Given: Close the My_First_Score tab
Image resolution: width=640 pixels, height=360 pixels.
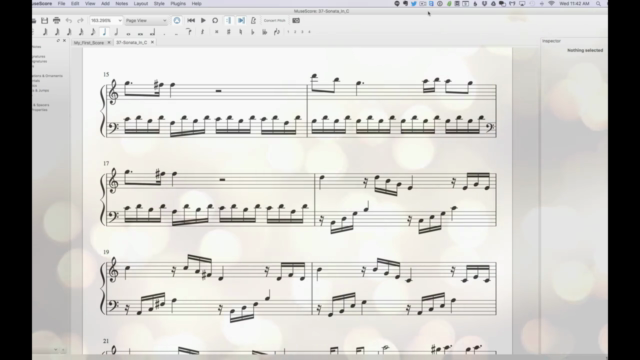Looking at the screenshot, I should pos(109,42).
